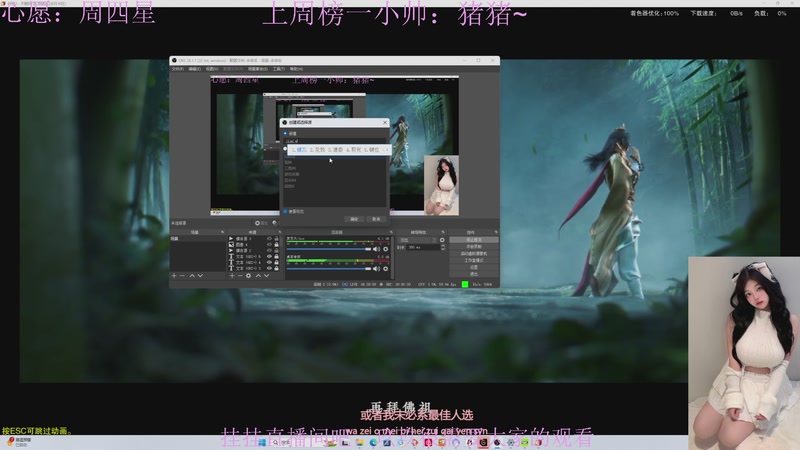Select the scene entry in the Scenes list
This screenshot has width=800, height=450.
tap(197, 239)
